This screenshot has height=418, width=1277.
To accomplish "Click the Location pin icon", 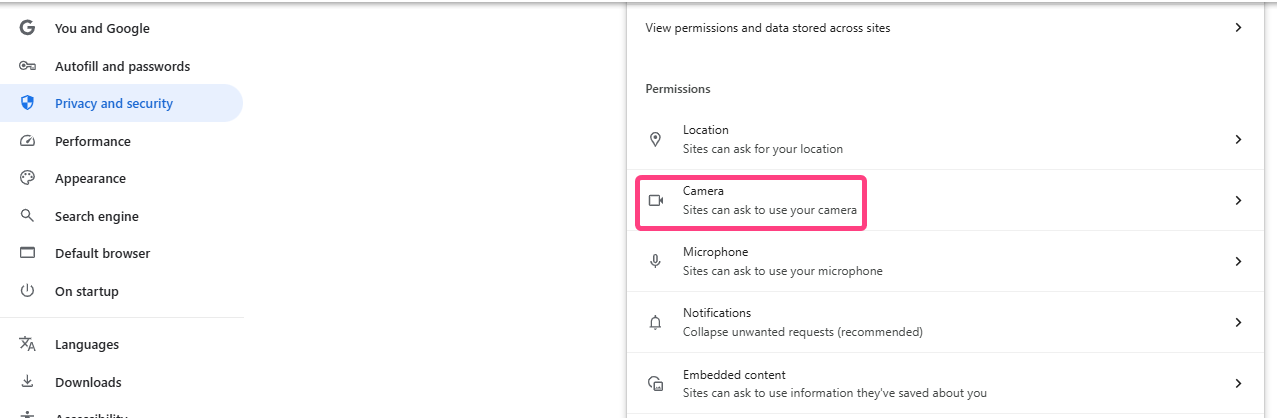I will tap(656, 139).
